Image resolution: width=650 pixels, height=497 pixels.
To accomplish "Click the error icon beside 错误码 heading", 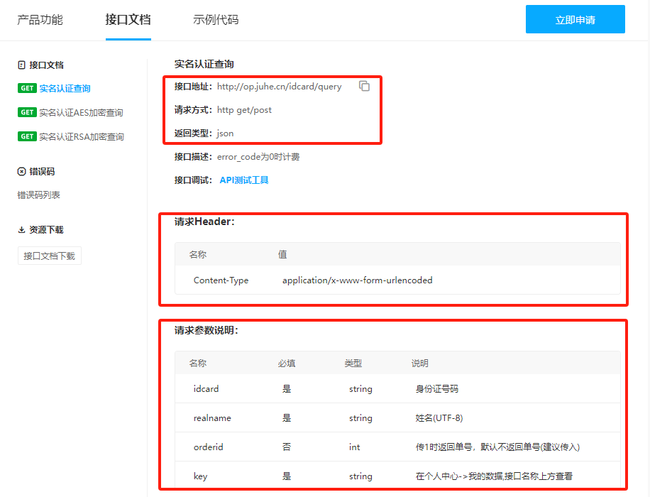I will point(22,172).
